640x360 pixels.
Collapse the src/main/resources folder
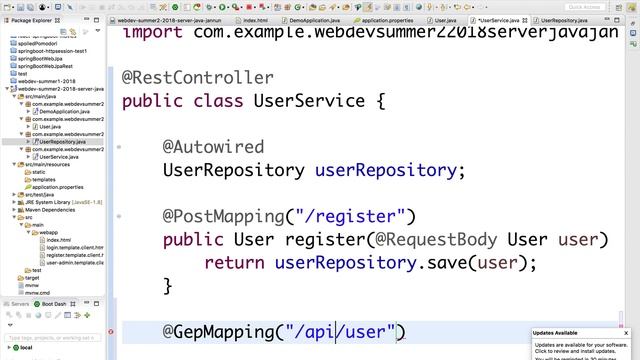coord(14,164)
